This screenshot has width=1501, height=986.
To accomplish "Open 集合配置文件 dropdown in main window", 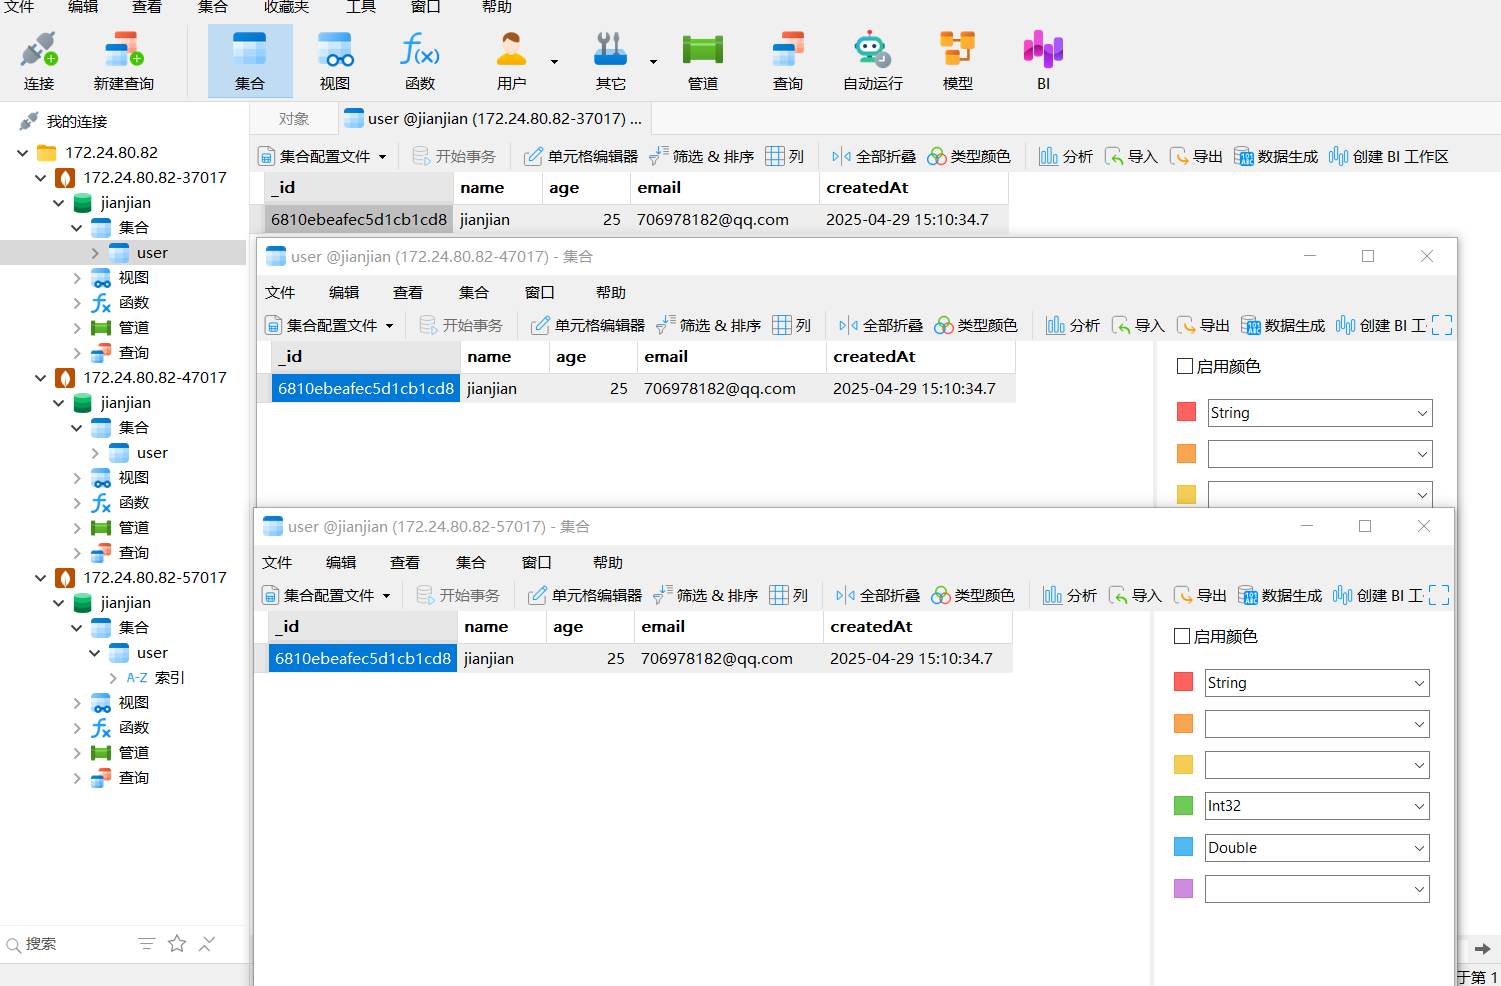I will tap(322, 156).
